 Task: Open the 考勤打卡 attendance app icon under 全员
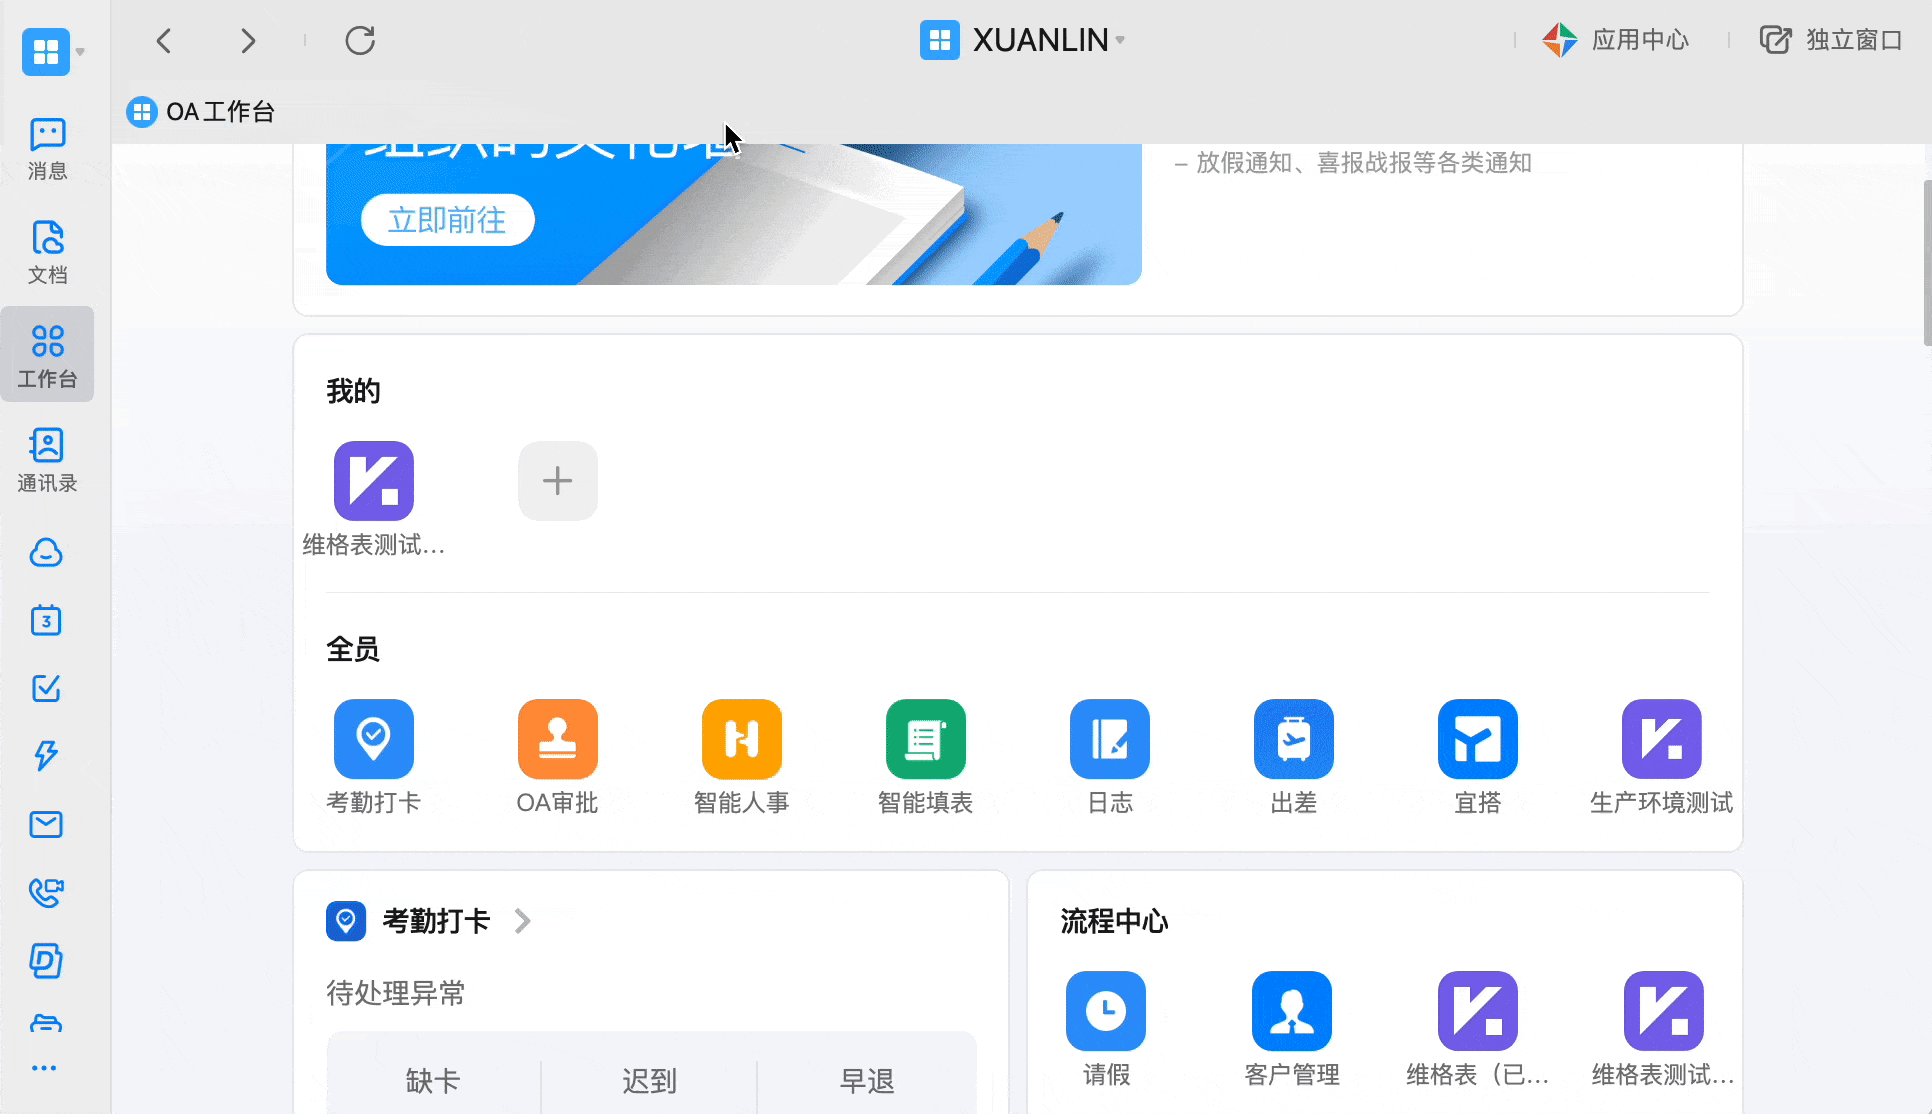(x=373, y=739)
